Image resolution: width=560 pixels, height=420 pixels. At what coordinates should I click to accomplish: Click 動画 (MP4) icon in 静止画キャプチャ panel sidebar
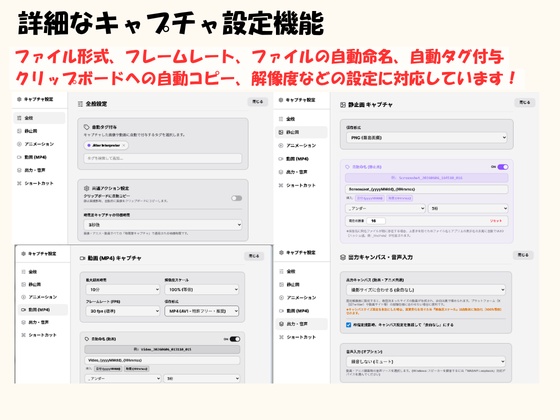(281, 159)
